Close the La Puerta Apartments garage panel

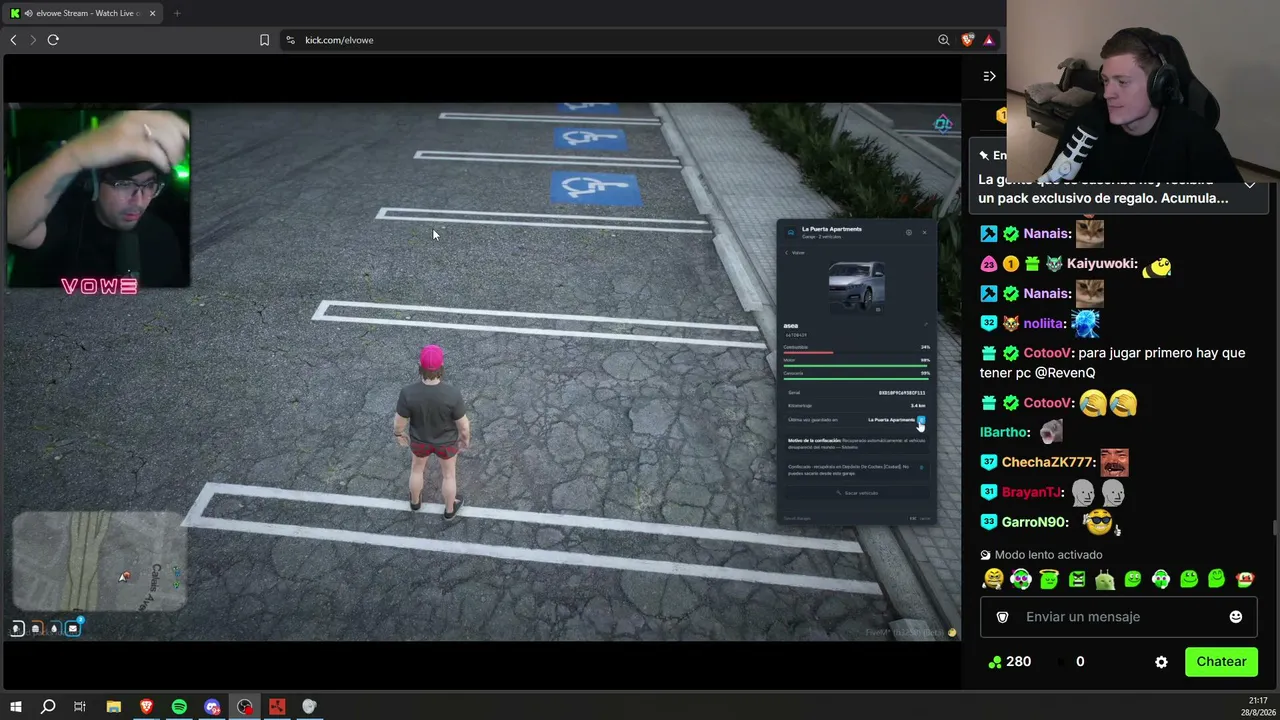point(925,233)
